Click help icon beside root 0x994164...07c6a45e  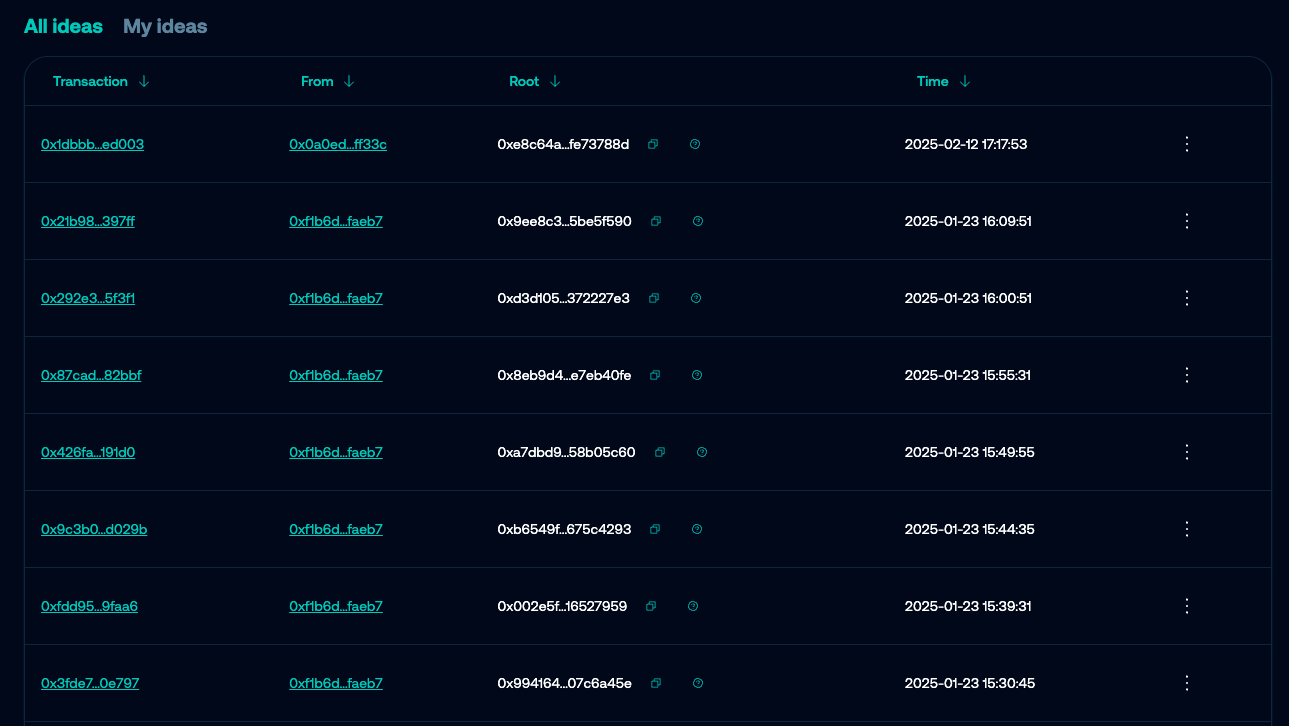click(698, 683)
